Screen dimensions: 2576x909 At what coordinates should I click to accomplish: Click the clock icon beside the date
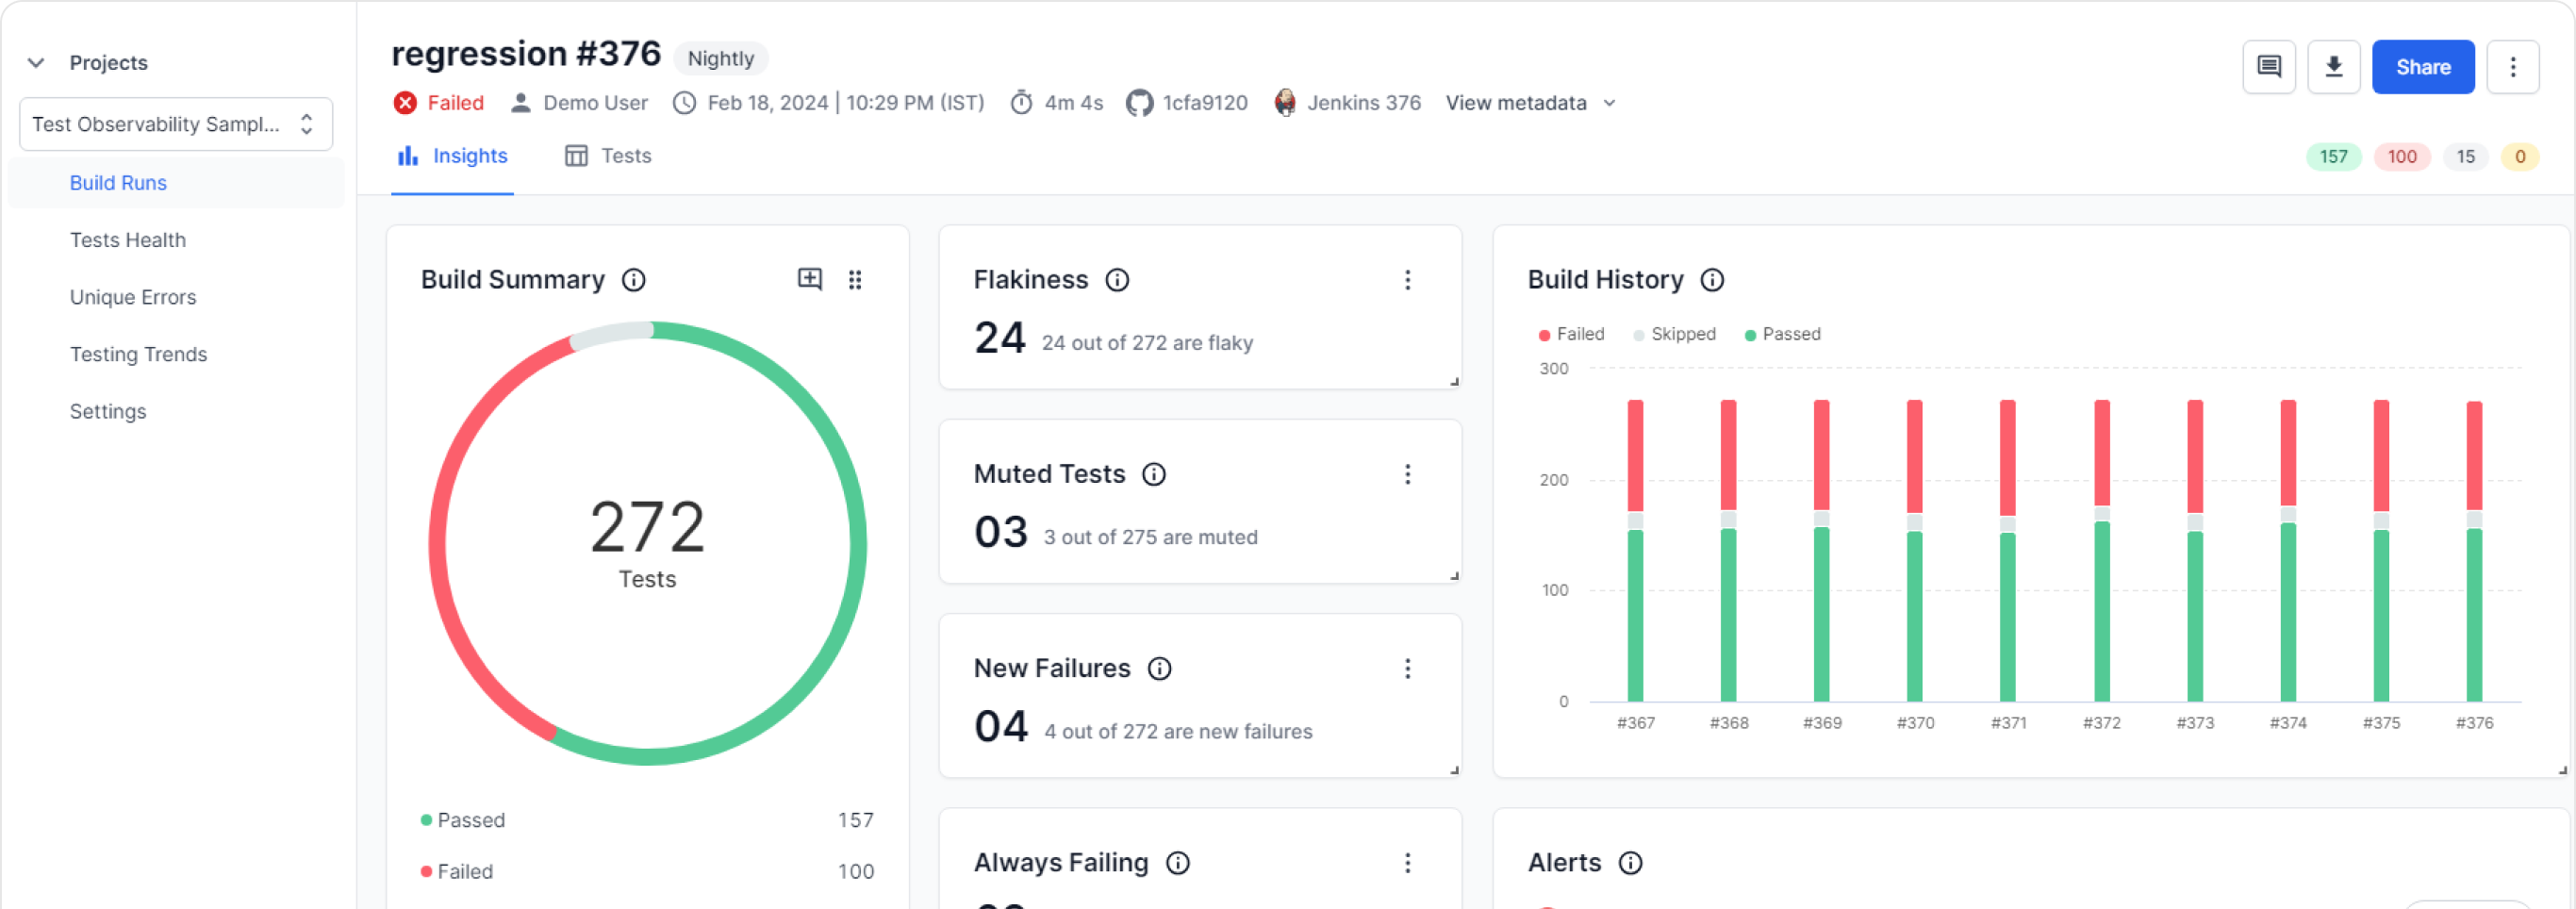(x=684, y=103)
